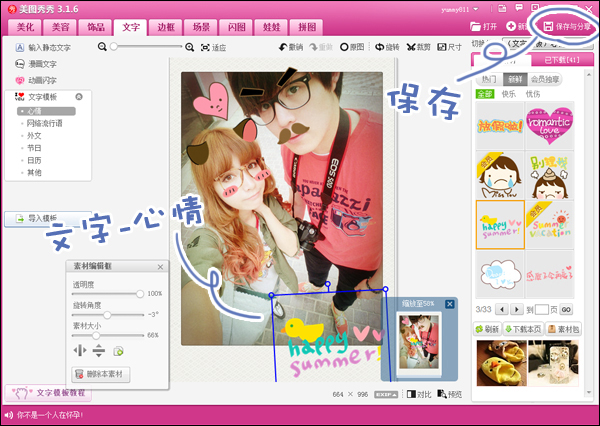Click the canvas zoom slider handle
Image resolution: width=600 pixels, height=426 pixels.
(x=114, y=46)
